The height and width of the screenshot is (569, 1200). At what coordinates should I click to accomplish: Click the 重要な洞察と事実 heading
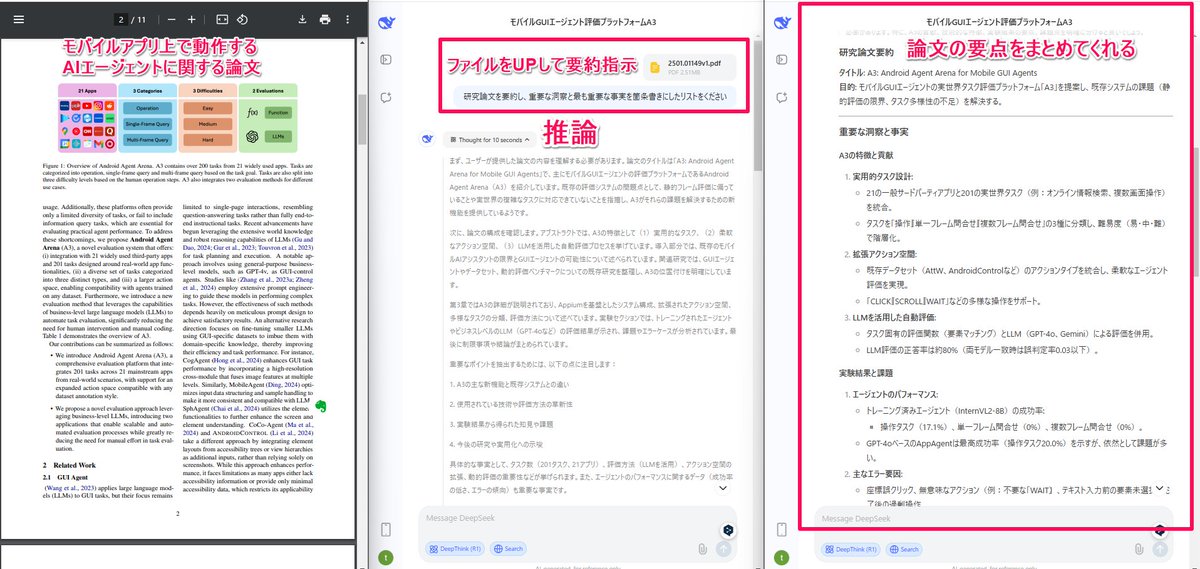click(x=875, y=132)
